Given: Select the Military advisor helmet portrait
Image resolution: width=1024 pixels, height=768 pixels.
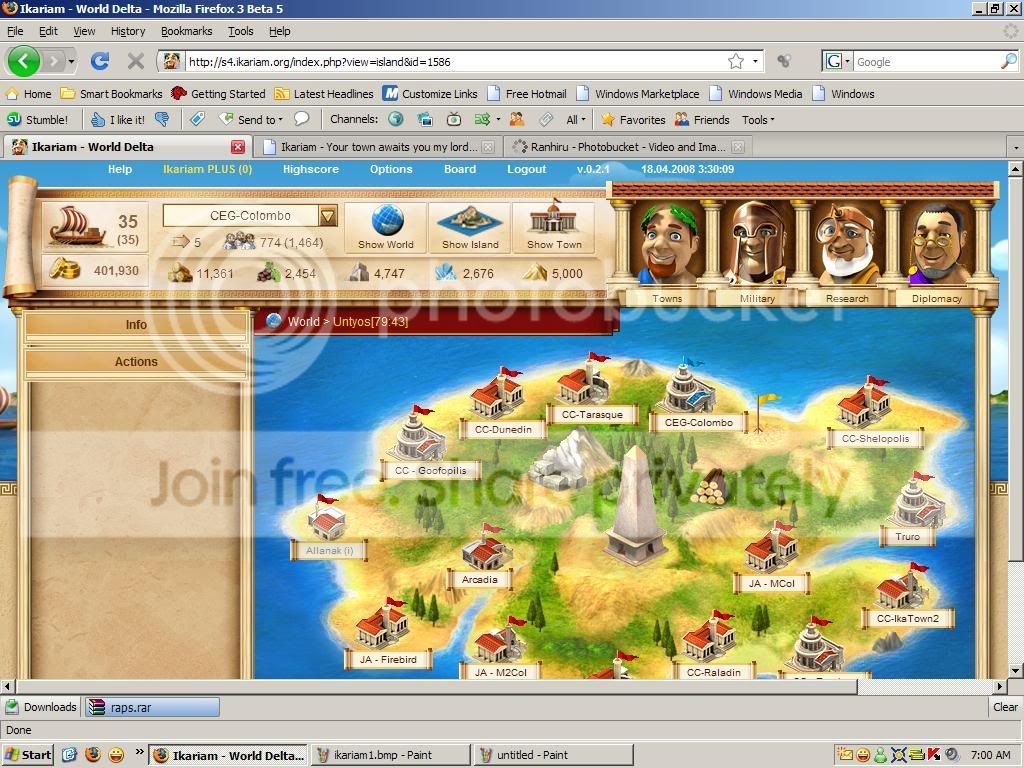Looking at the screenshot, I should point(757,243).
